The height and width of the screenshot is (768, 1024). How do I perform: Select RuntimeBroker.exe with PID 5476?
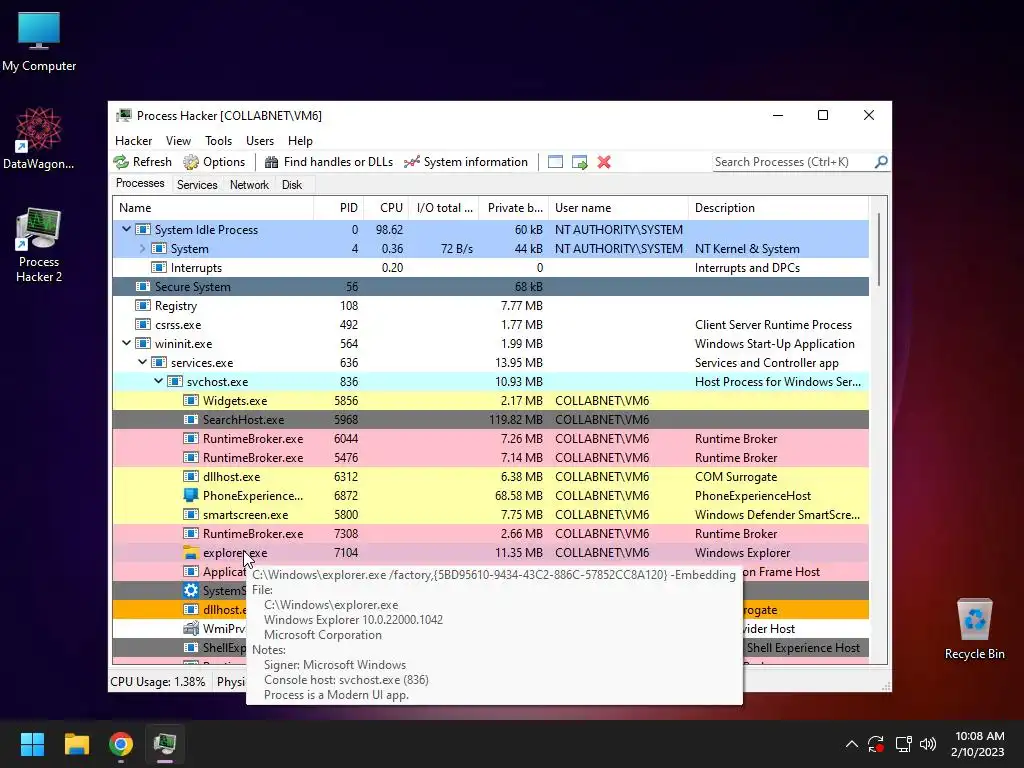coord(490,457)
